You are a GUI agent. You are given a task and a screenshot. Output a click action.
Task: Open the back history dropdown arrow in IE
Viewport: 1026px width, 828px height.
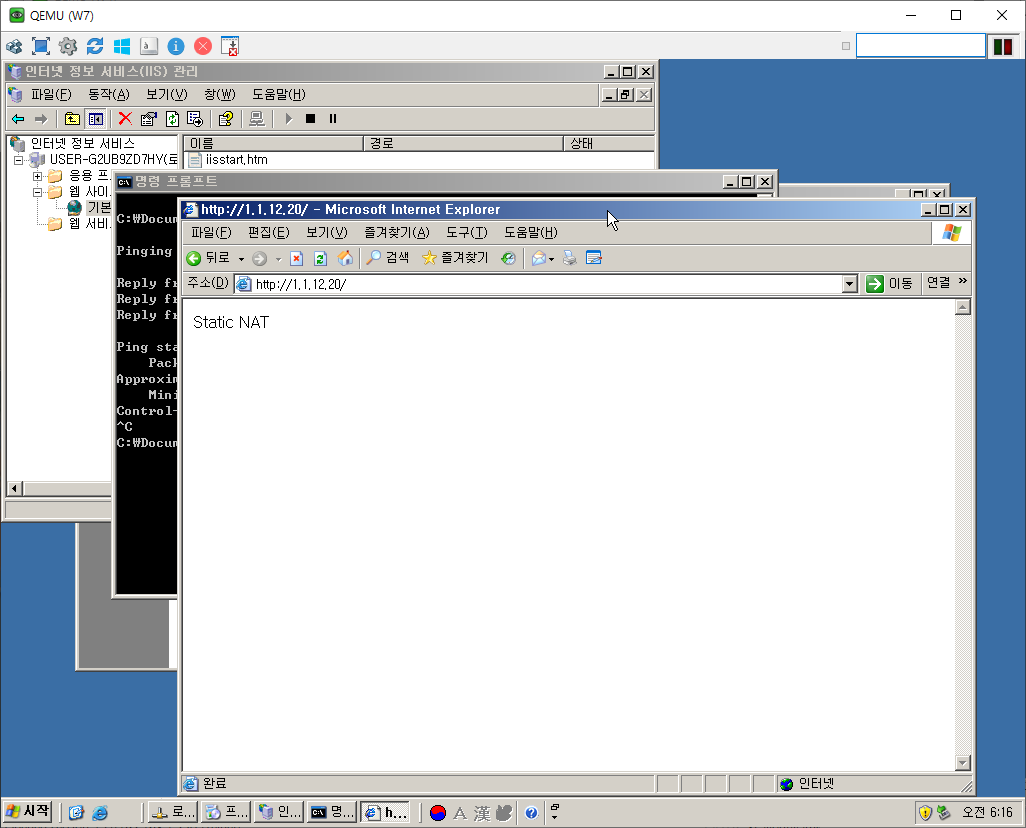coord(241,259)
